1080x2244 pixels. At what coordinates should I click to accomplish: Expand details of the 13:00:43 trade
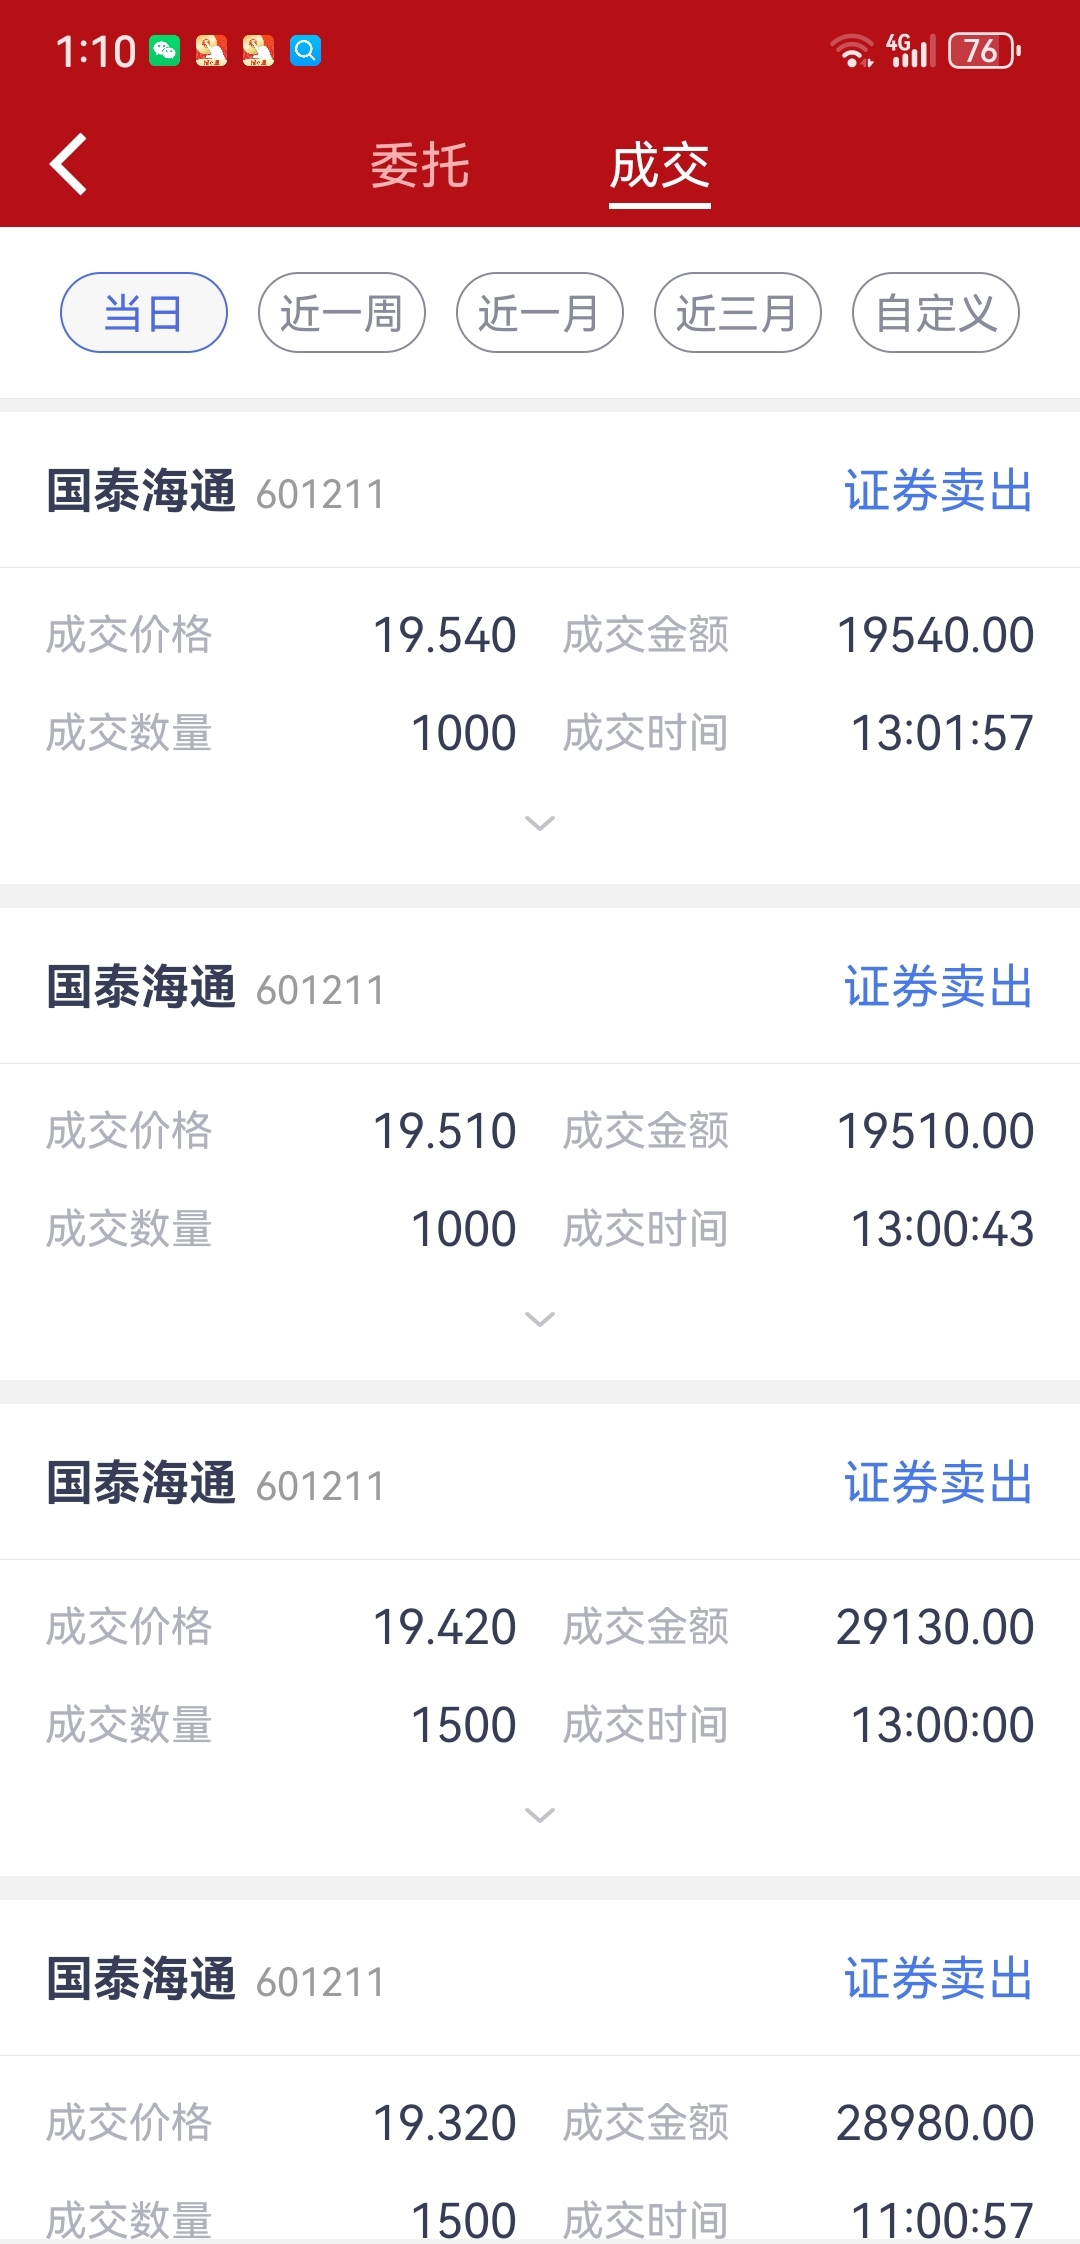540,1319
